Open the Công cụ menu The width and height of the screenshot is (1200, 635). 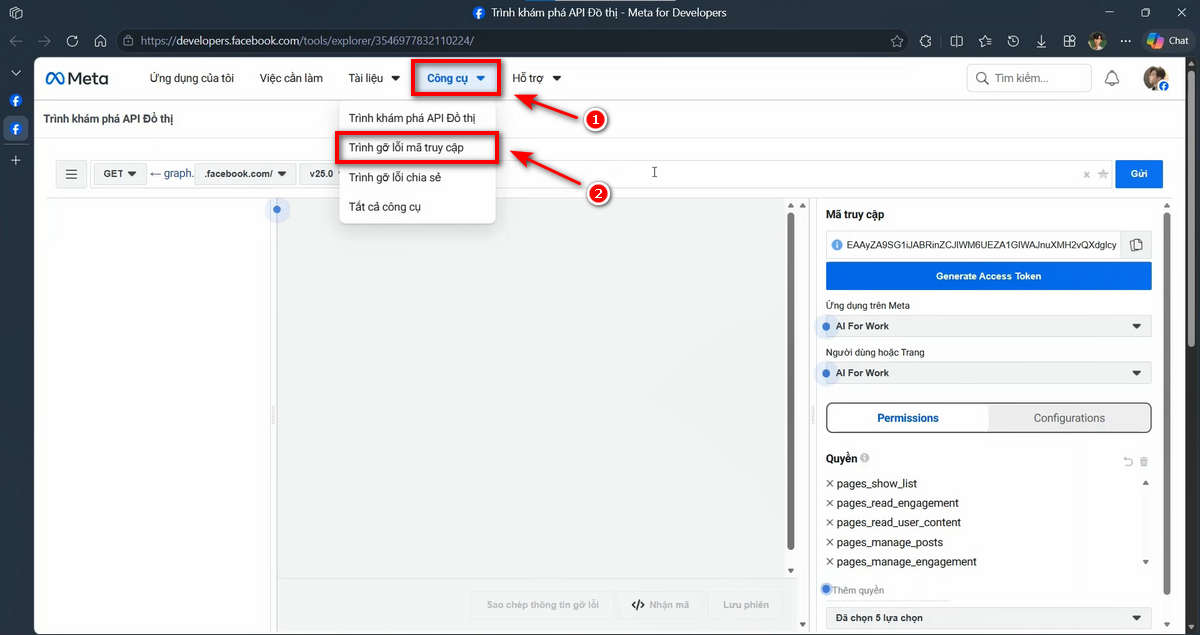[x=456, y=78]
